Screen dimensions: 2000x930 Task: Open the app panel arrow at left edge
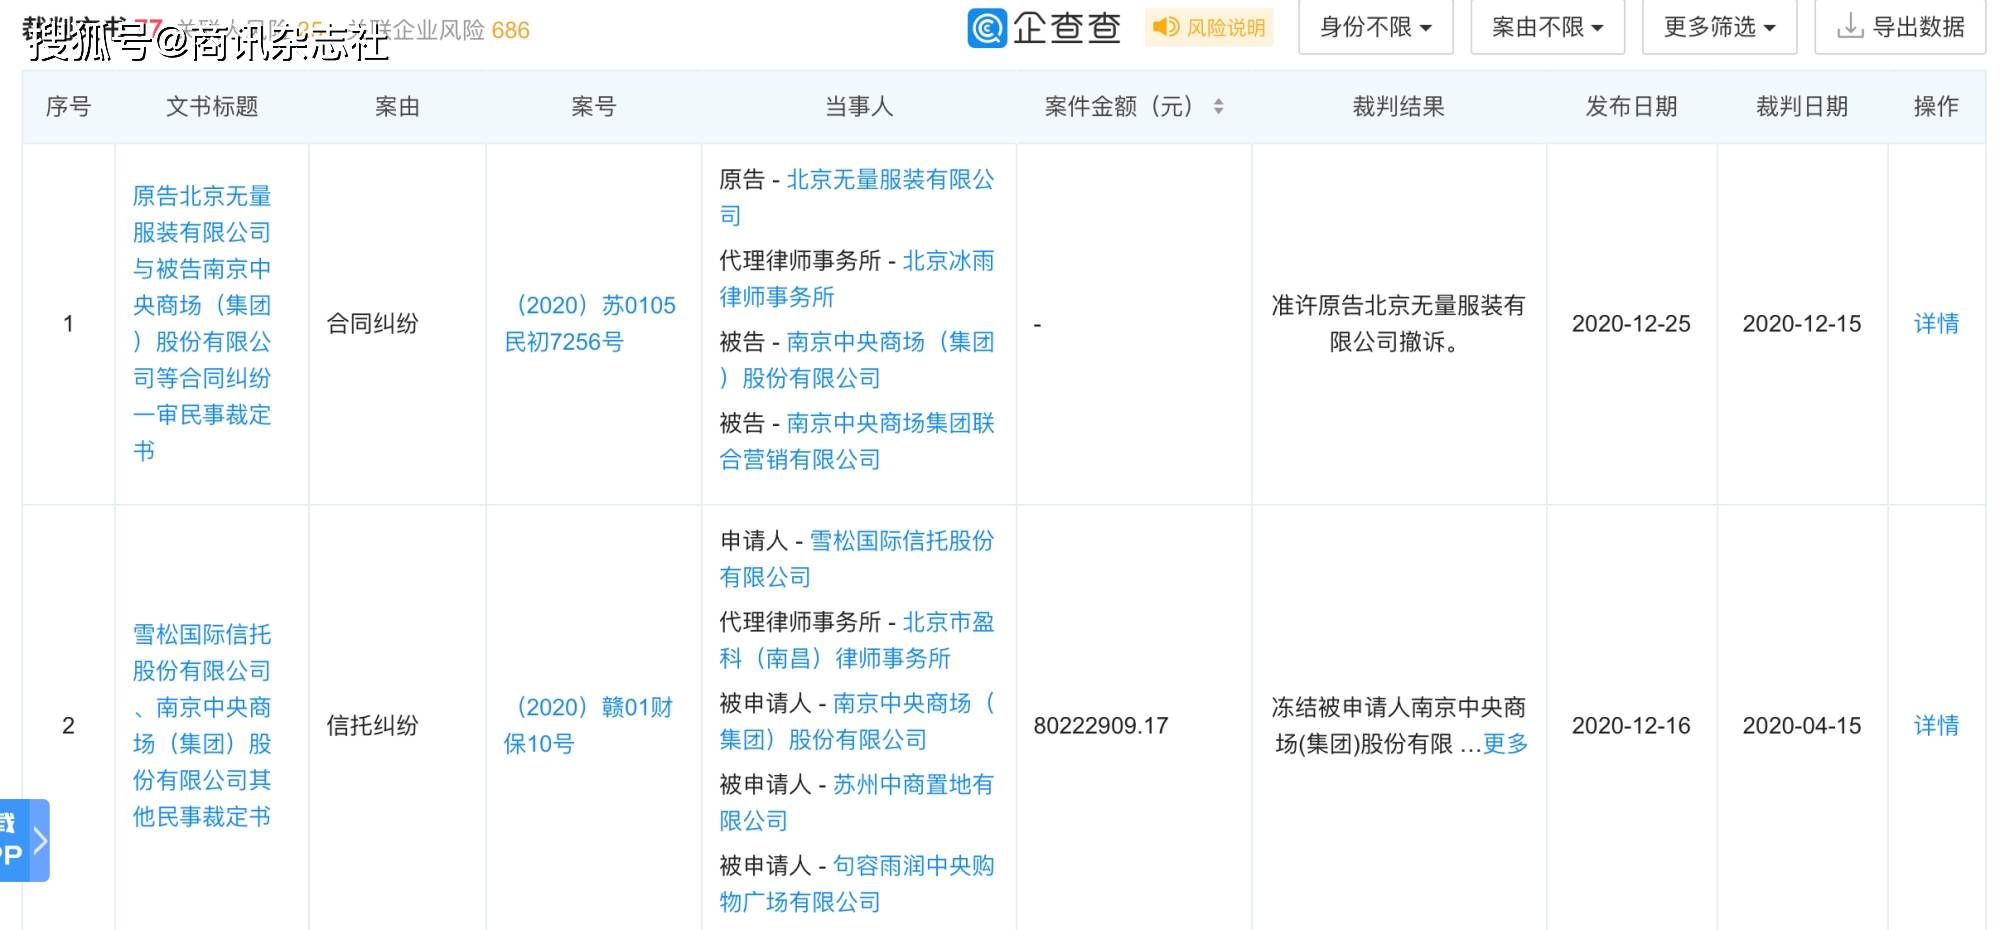[x=40, y=840]
